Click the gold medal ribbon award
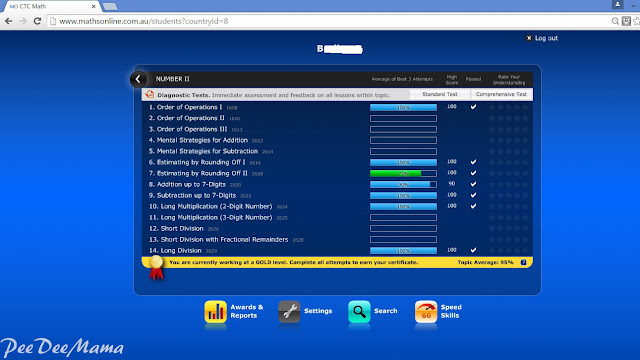 click(x=156, y=267)
